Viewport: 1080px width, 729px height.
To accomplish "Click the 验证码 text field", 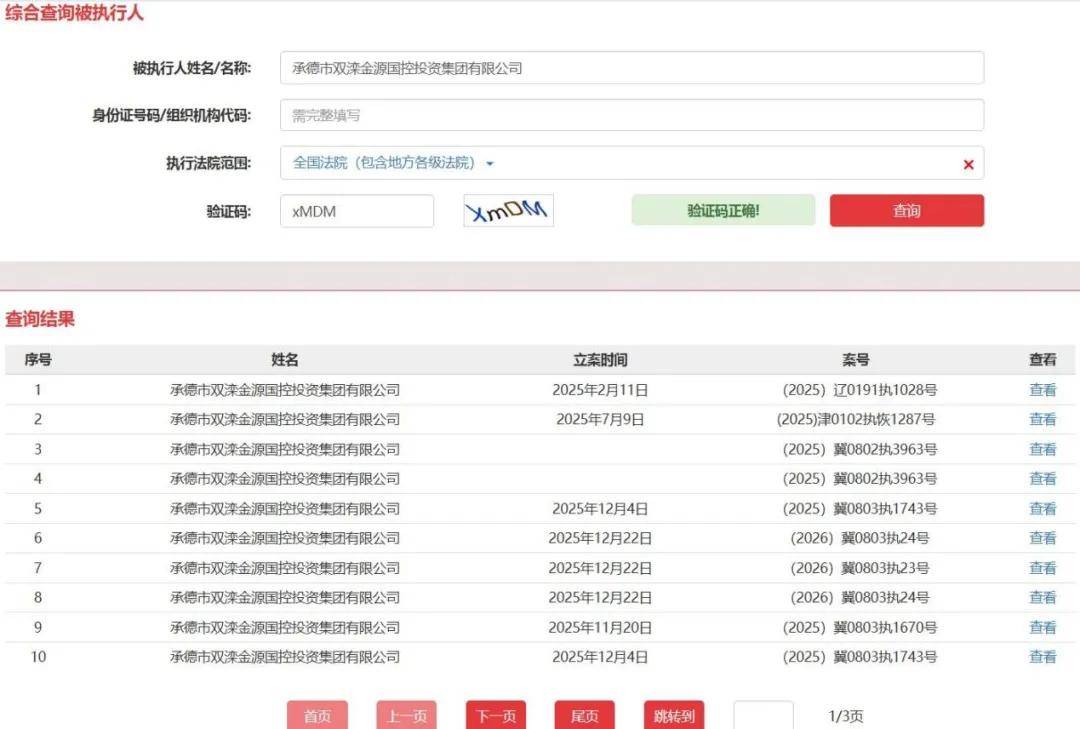I will click(x=357, y=211).
